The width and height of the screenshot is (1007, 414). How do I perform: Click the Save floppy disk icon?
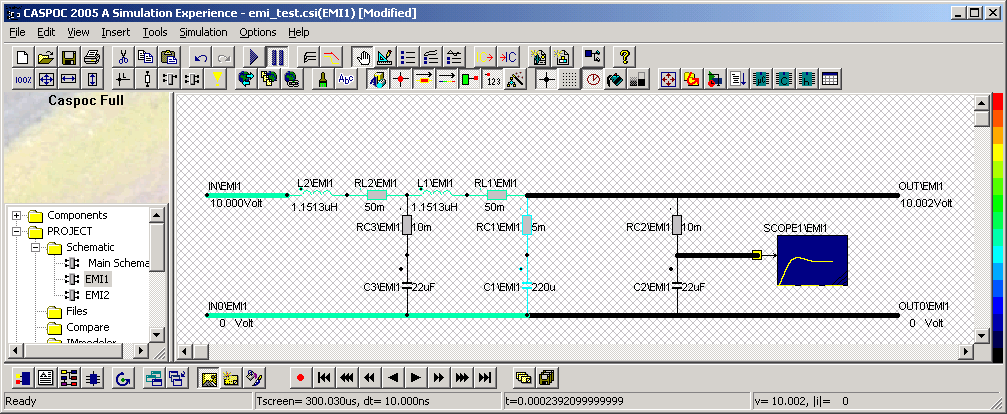[69, 57]
